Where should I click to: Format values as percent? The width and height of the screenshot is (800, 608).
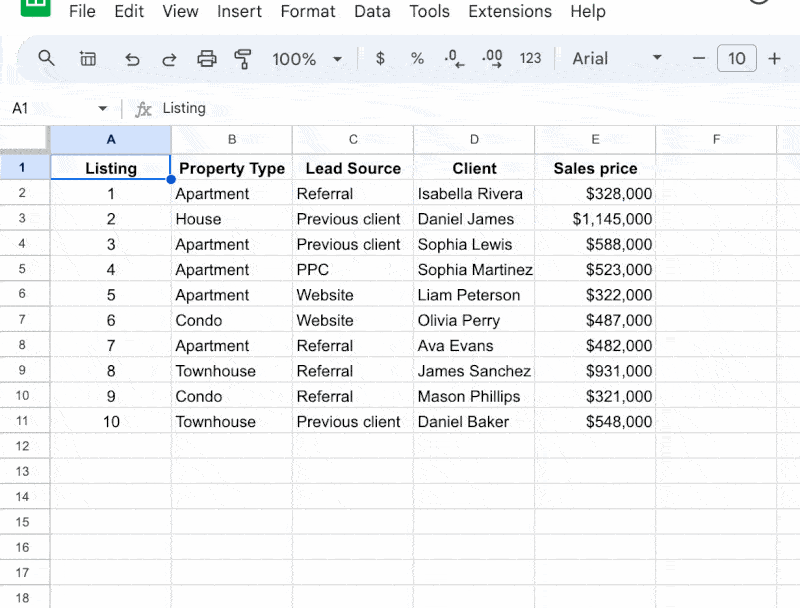[417, 58]
